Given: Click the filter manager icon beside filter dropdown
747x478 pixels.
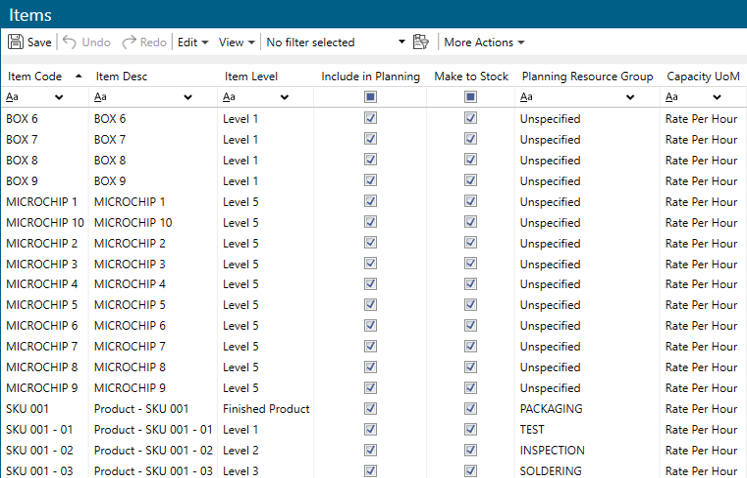Looking at the screenshot, I should pyautogui.click(x=421, y=42).
